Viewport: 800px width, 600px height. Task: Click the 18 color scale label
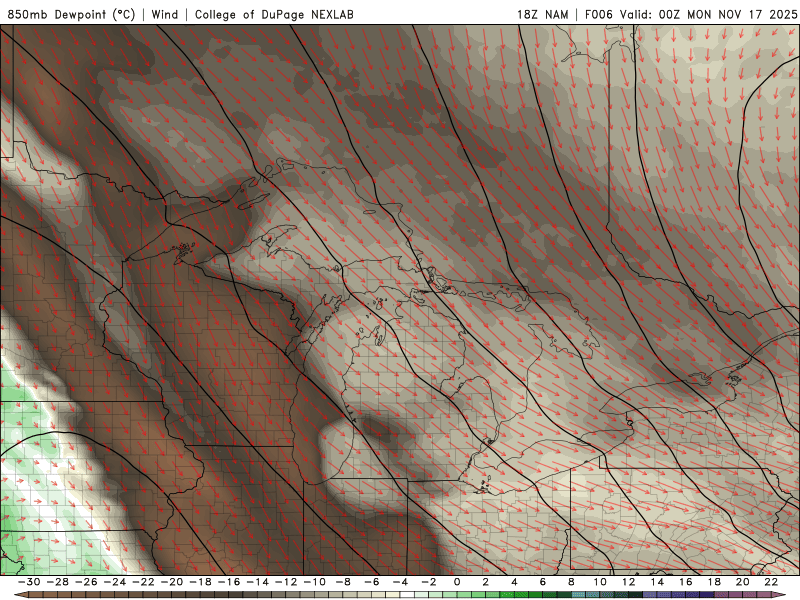tap(714, 582)
